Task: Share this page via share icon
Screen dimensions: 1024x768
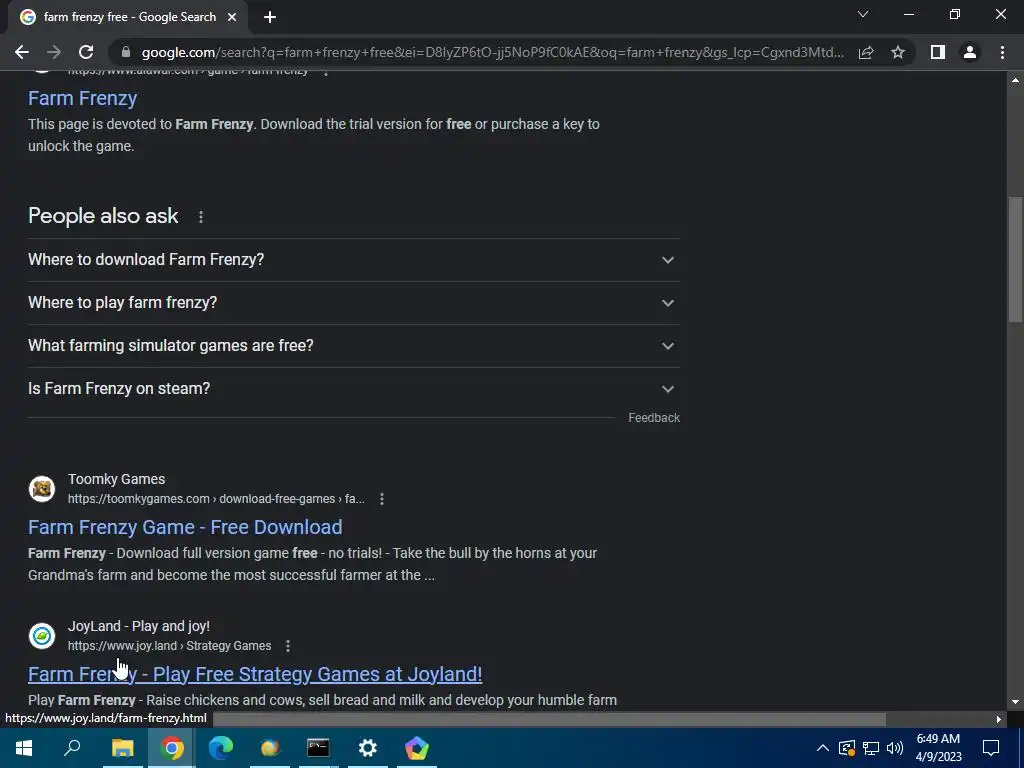Action: 866,52
